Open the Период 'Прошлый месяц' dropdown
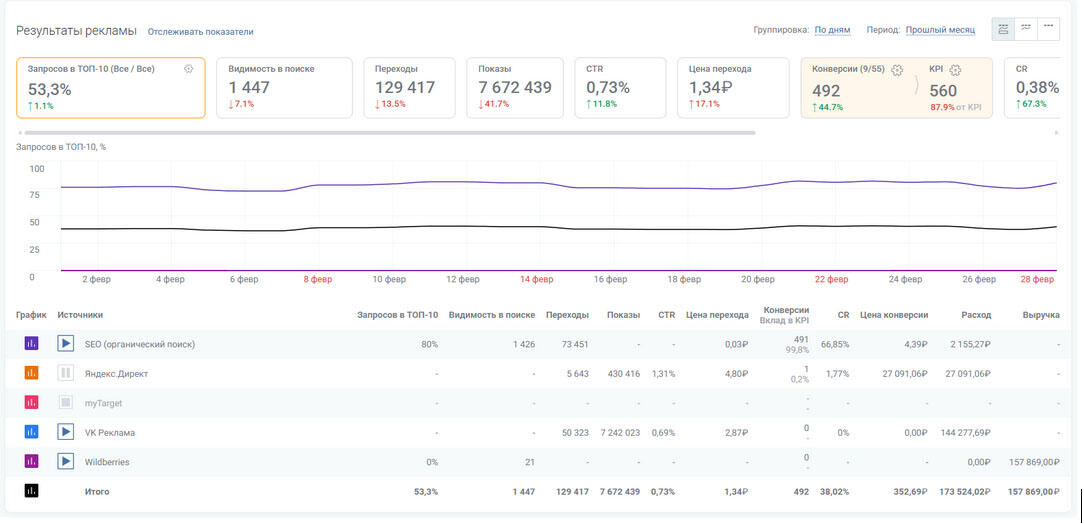The width and height of the screenshot is (1084, 524). [940, 30]
